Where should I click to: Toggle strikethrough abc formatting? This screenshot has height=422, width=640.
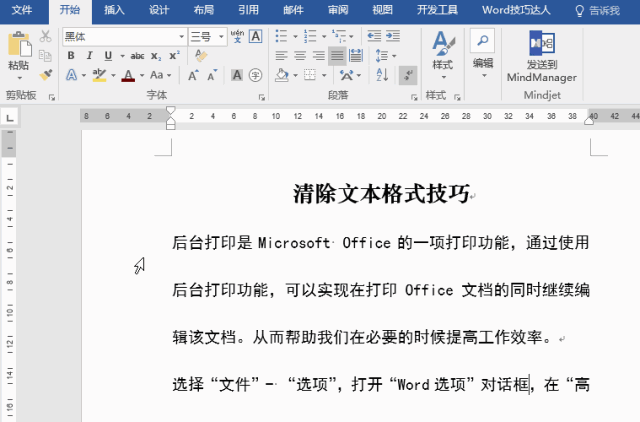coord(137,56)
